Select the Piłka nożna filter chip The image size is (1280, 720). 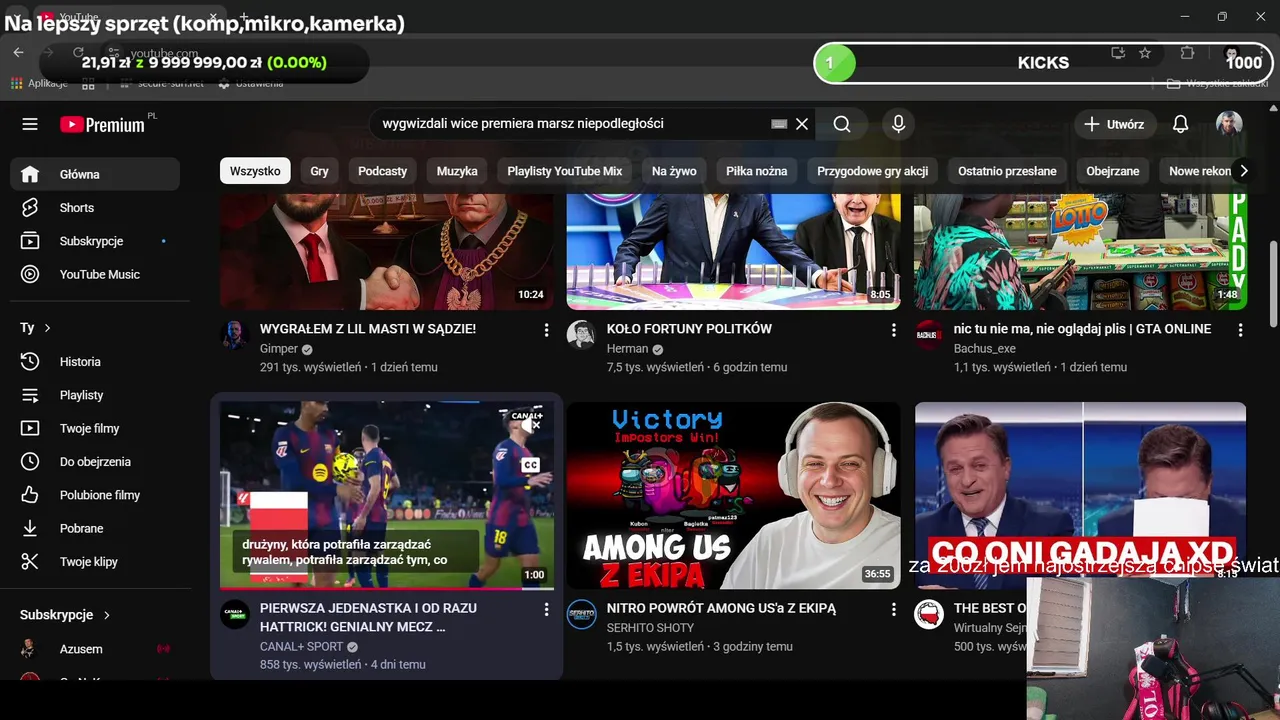(x=756, y=171)
